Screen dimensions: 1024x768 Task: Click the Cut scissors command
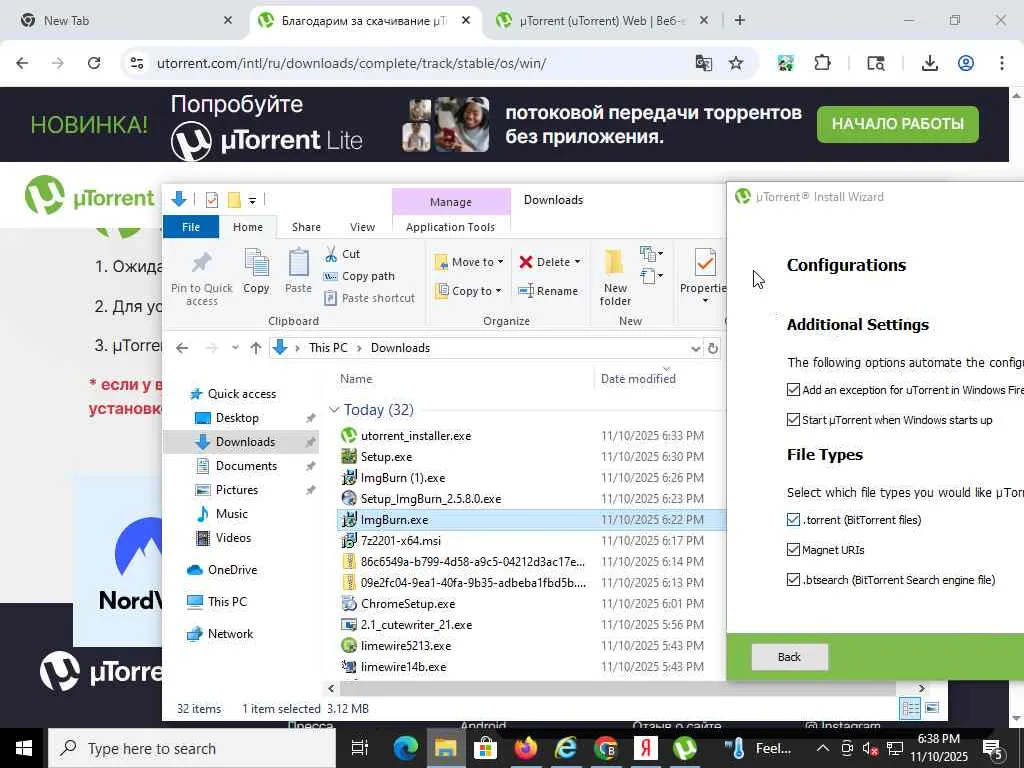tap(342, 254)
